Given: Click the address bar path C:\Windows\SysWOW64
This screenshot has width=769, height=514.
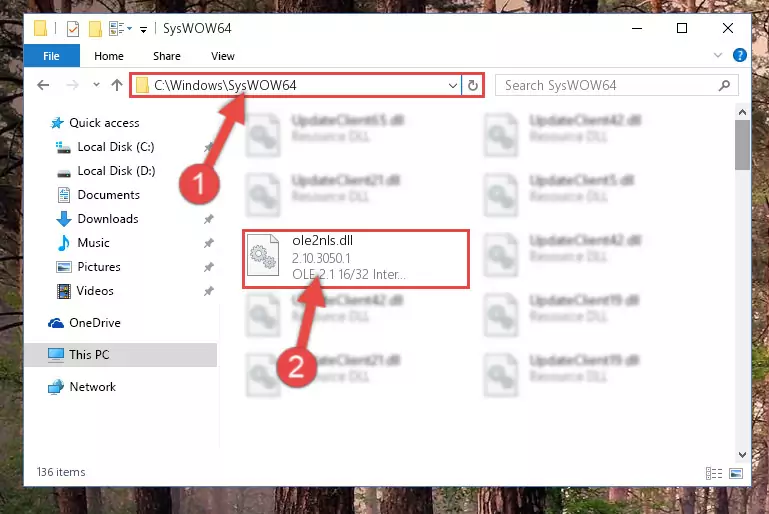Looking at the screenshot, I should [225, 85].
